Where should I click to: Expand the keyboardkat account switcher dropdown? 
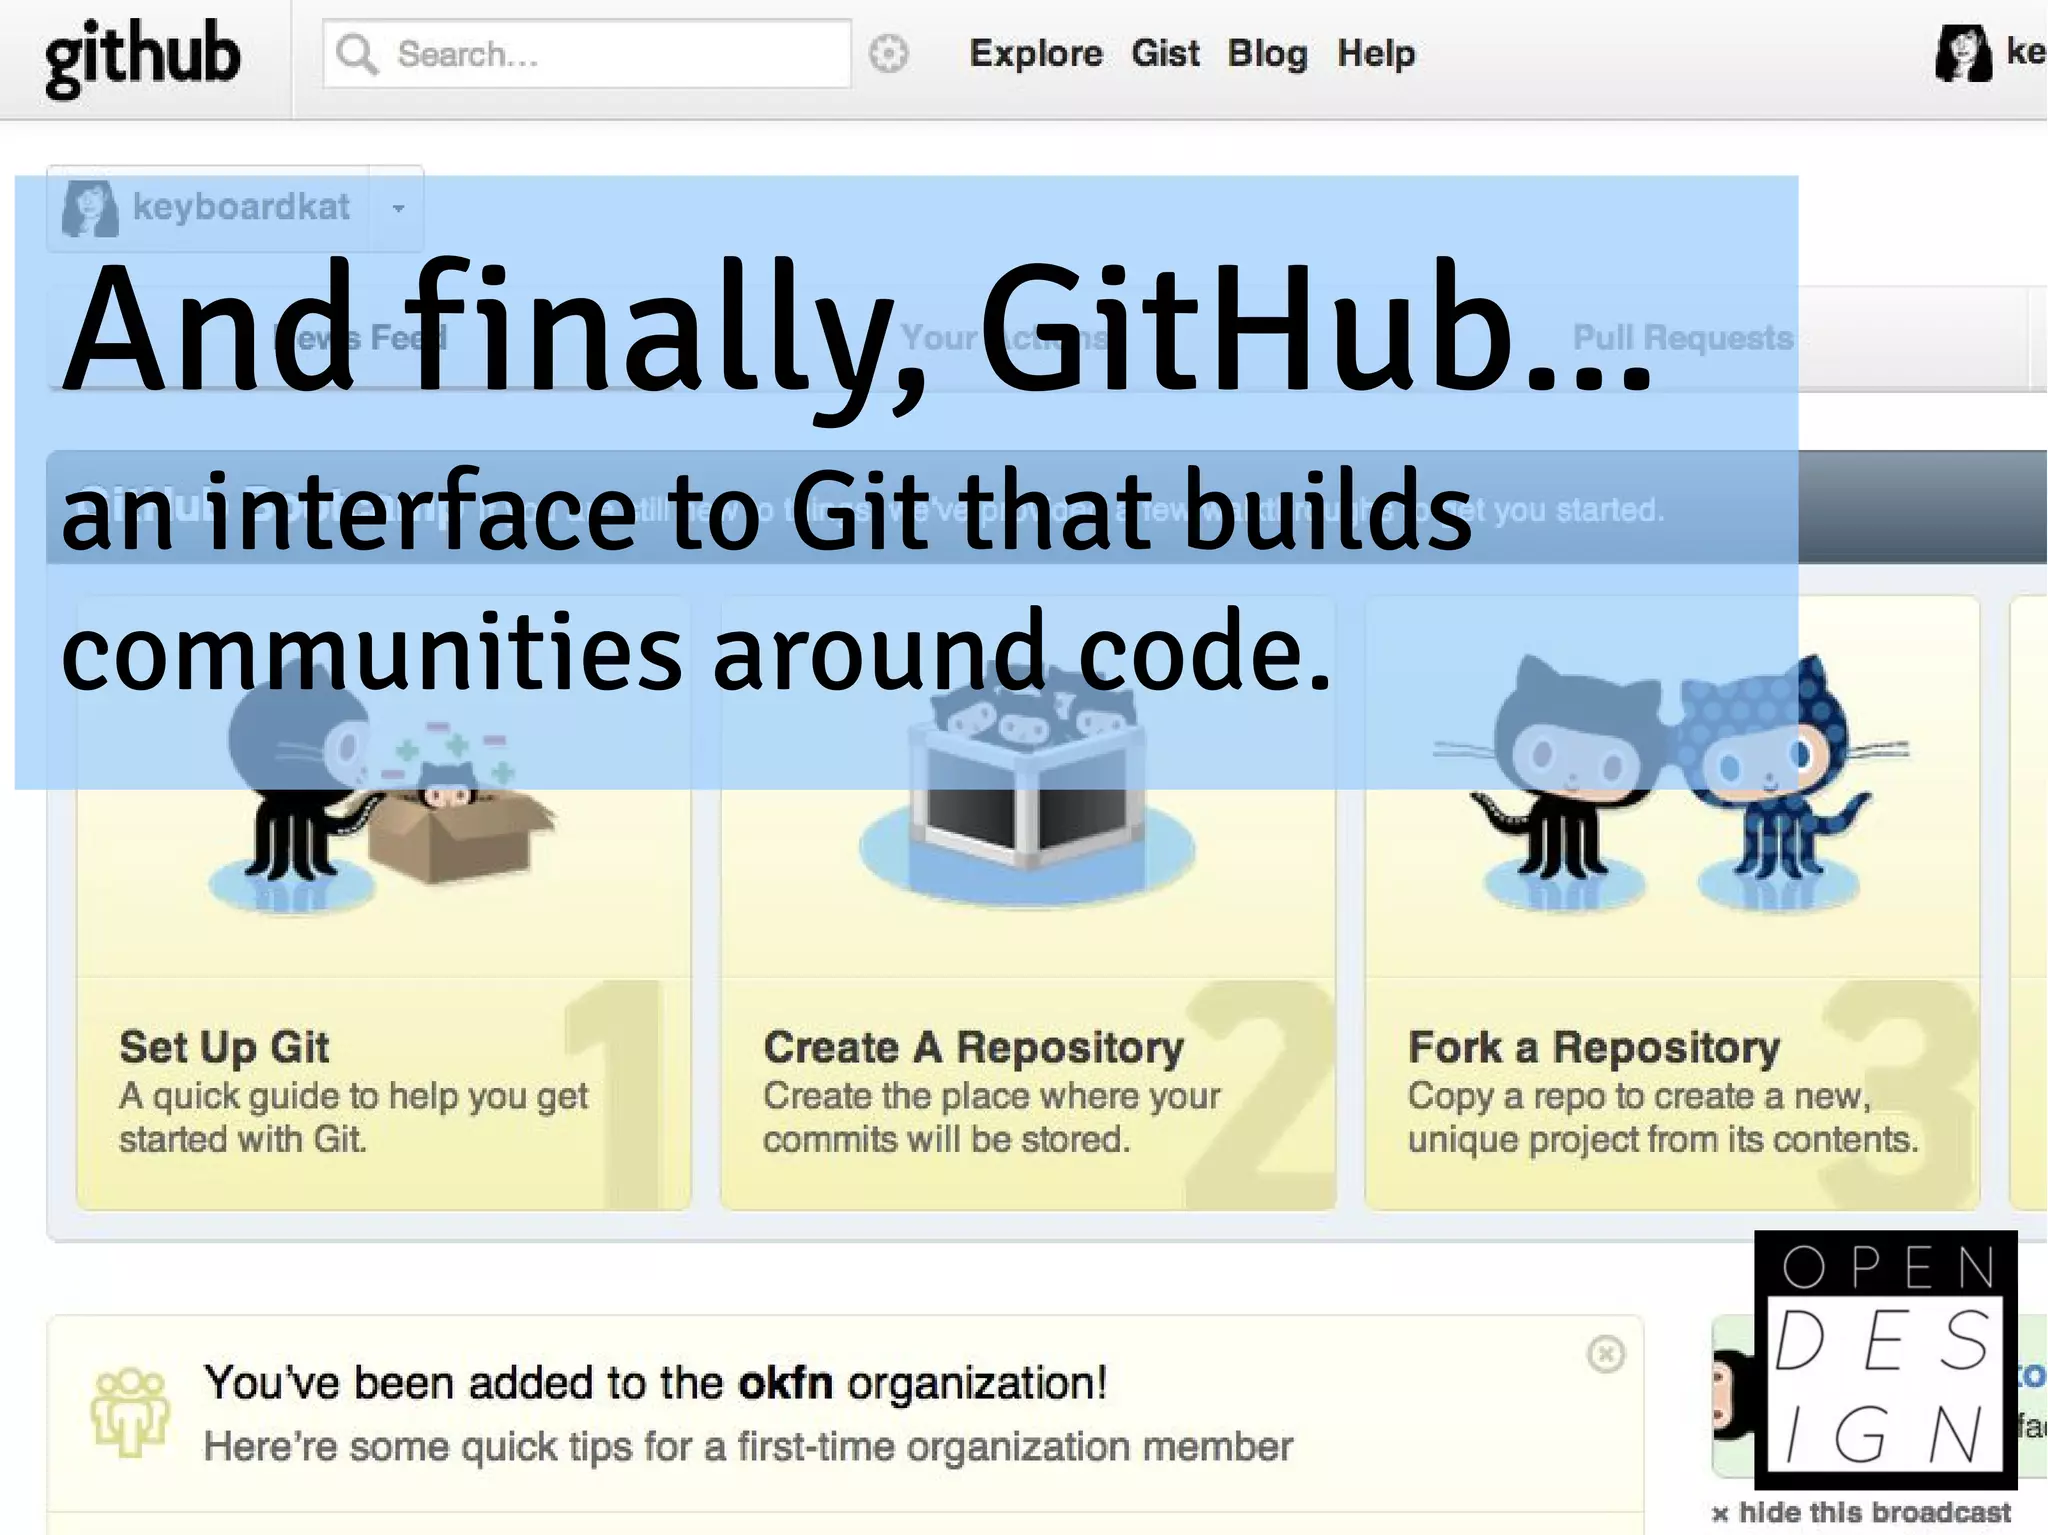pyautogui.click(x=398, y=208)
